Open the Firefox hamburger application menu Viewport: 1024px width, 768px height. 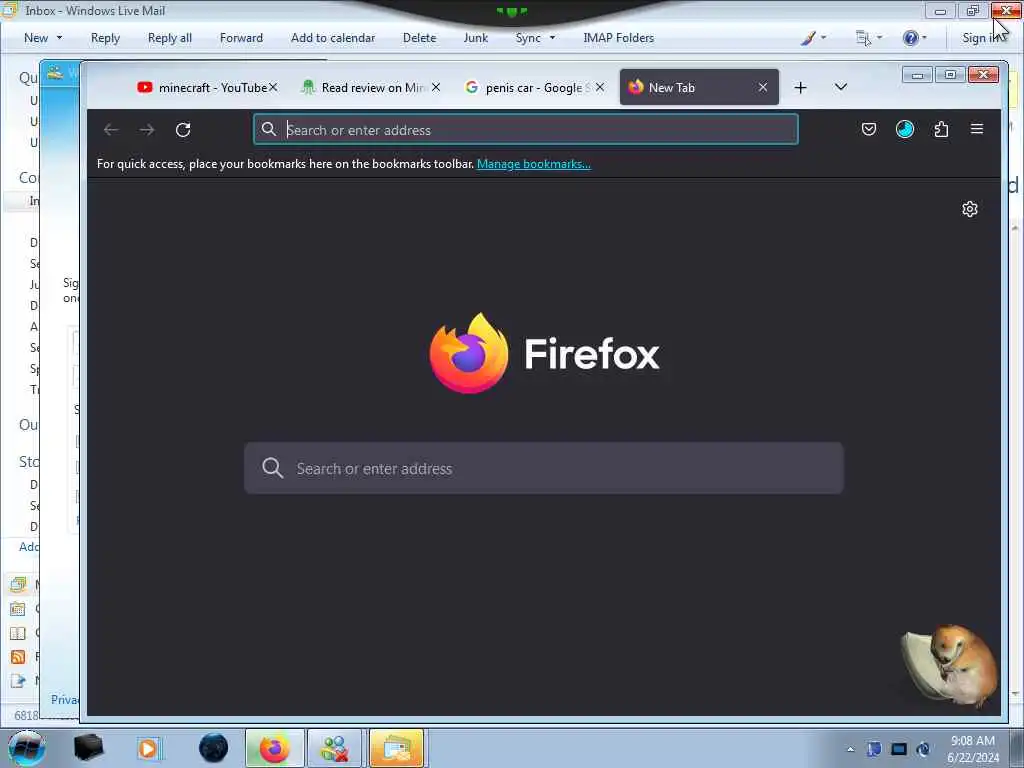coord(977,129)
